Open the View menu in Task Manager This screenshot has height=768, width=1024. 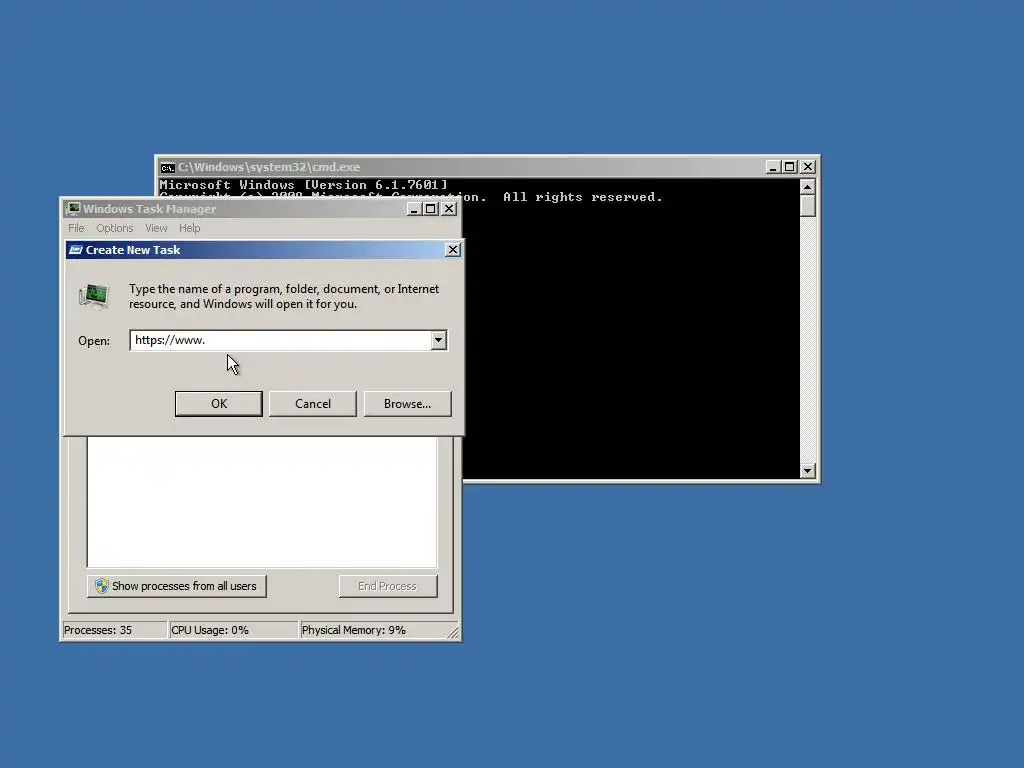click(156, 228)
